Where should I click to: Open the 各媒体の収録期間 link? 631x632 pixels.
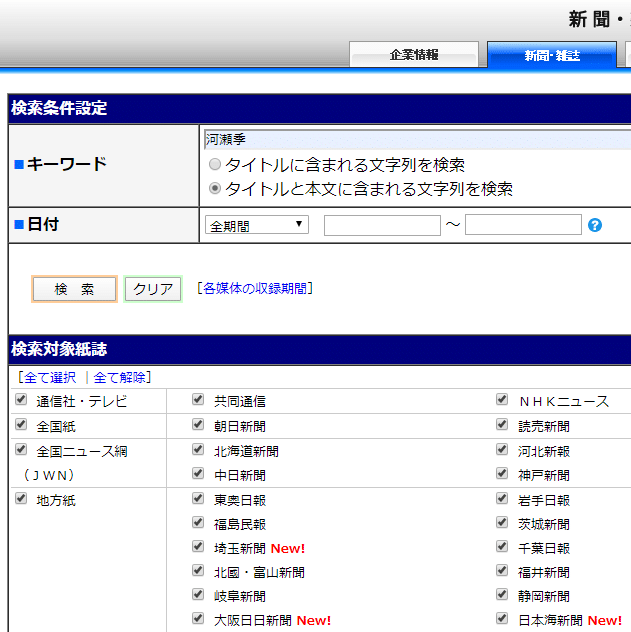pyautogui.click(x=255, y=288)
